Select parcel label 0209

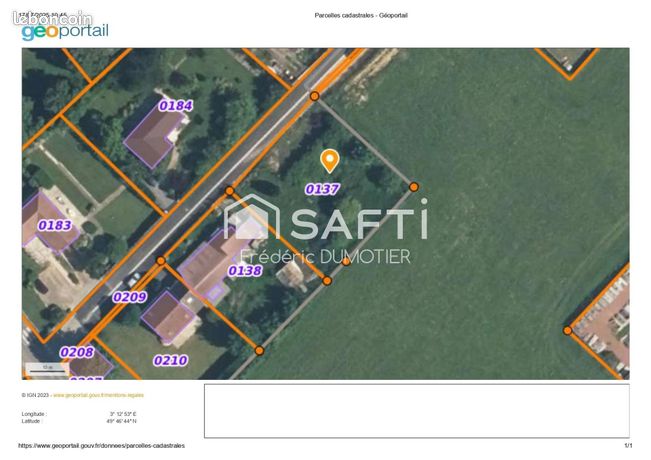130,297
